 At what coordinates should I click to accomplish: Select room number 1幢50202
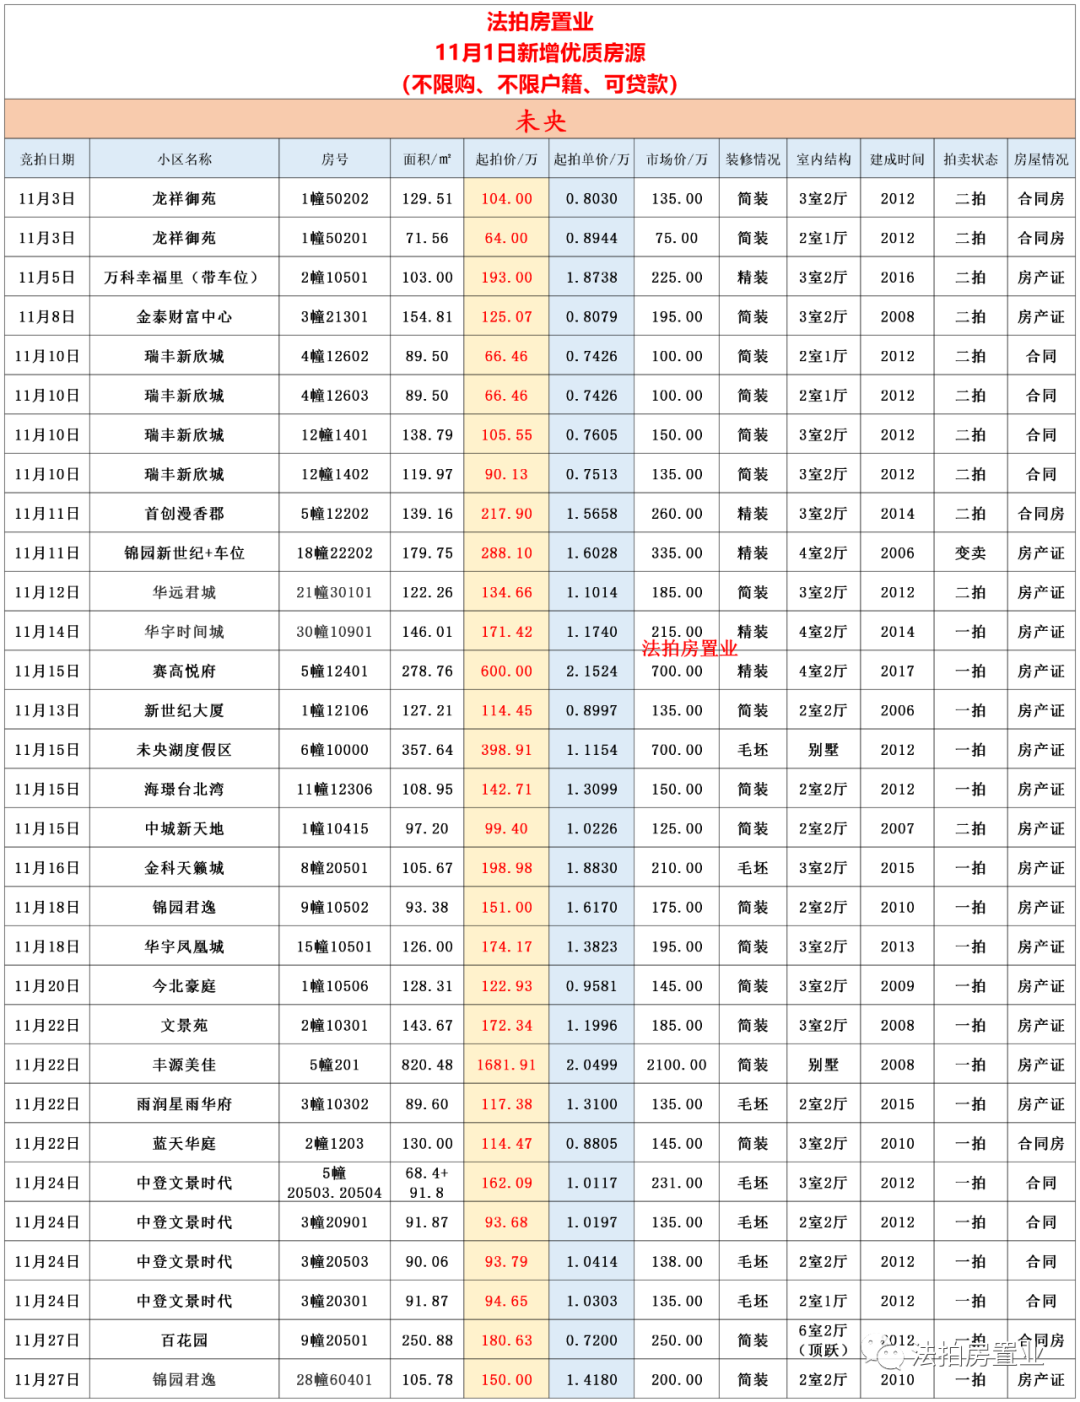coord(335,199)
